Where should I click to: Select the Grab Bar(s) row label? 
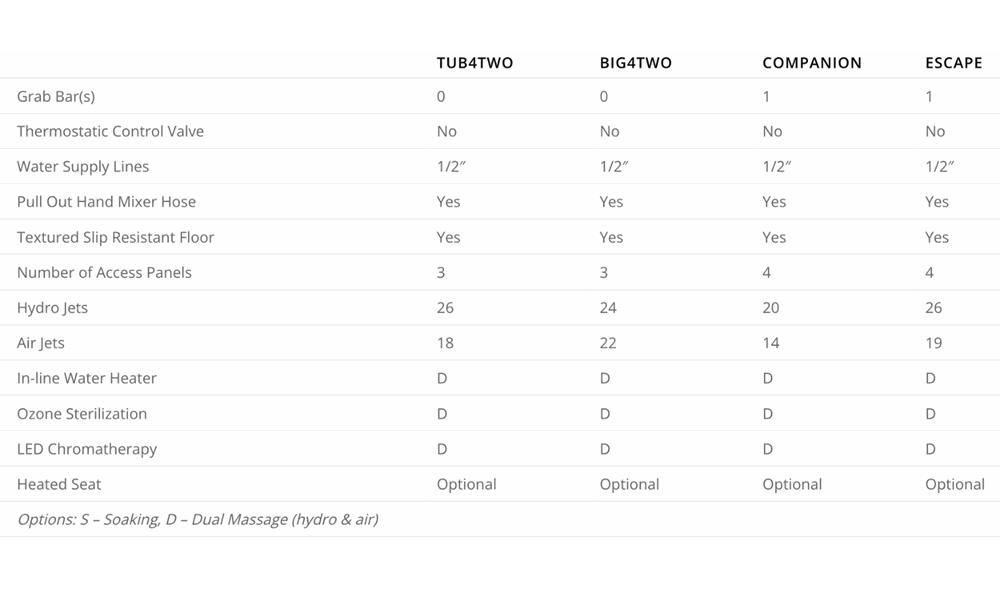pyautogui.click(x=56, y=96)
